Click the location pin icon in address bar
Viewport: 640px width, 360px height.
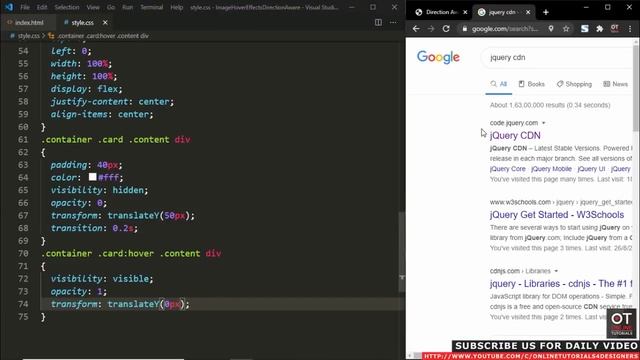click(551, 29)
